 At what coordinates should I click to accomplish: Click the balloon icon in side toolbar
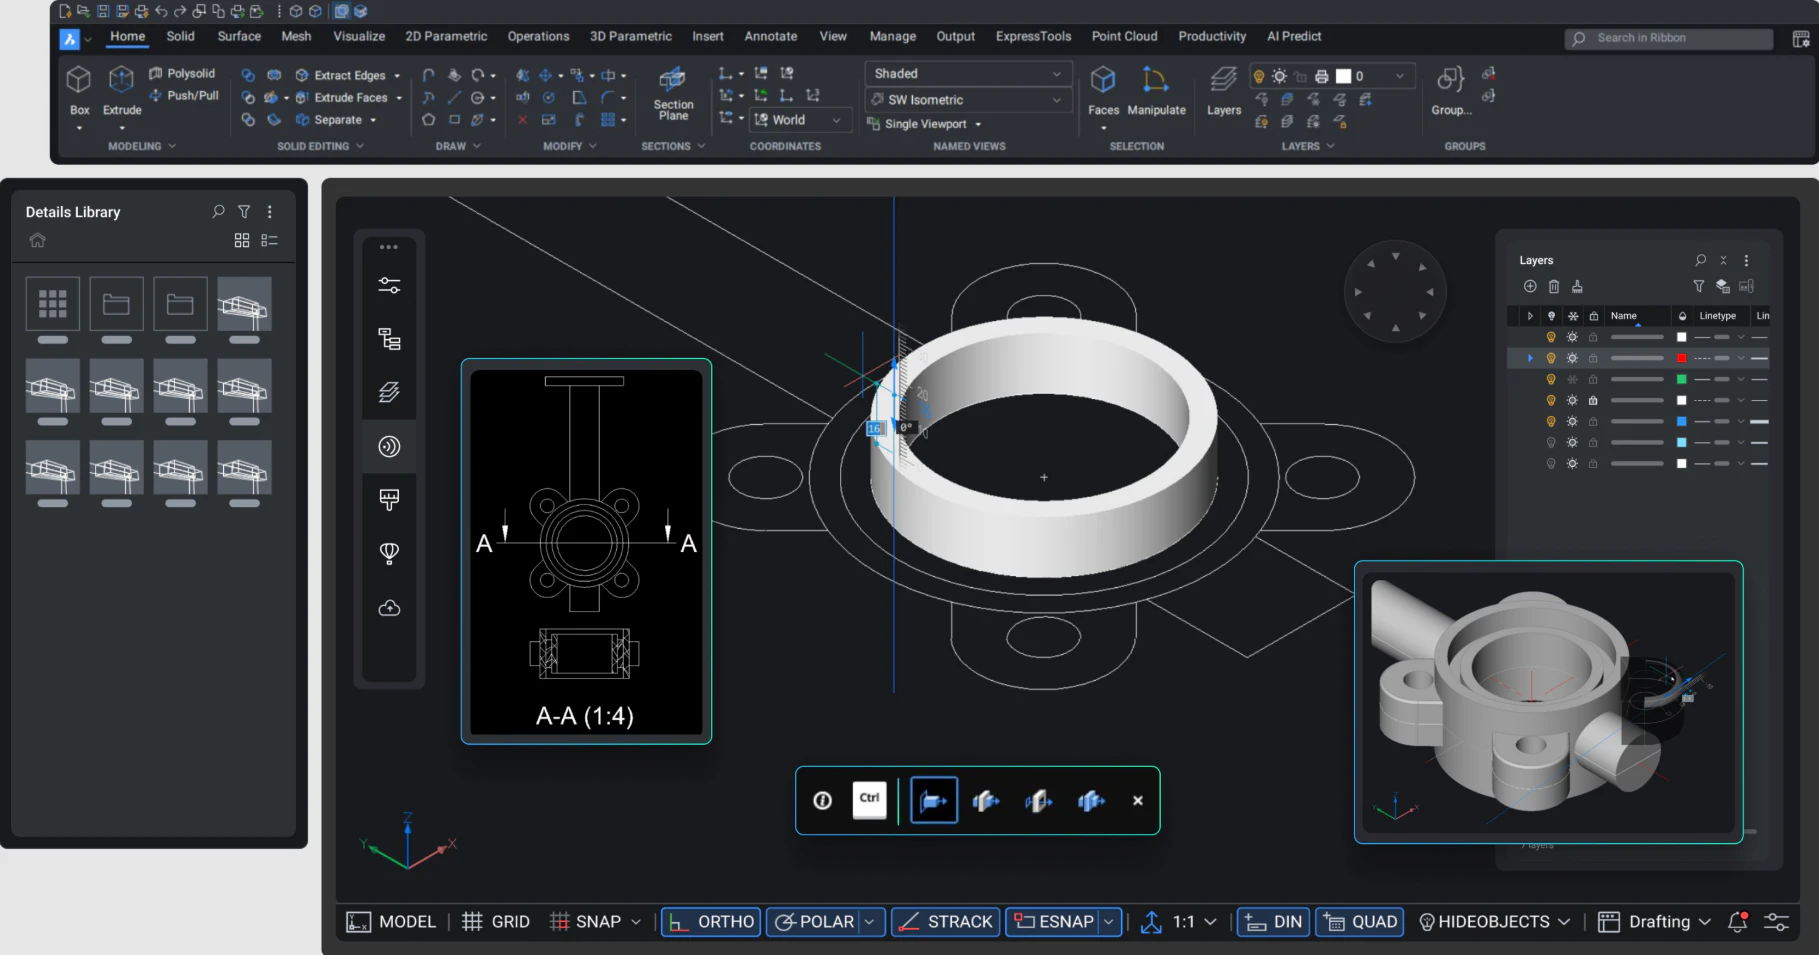point(389,553)
